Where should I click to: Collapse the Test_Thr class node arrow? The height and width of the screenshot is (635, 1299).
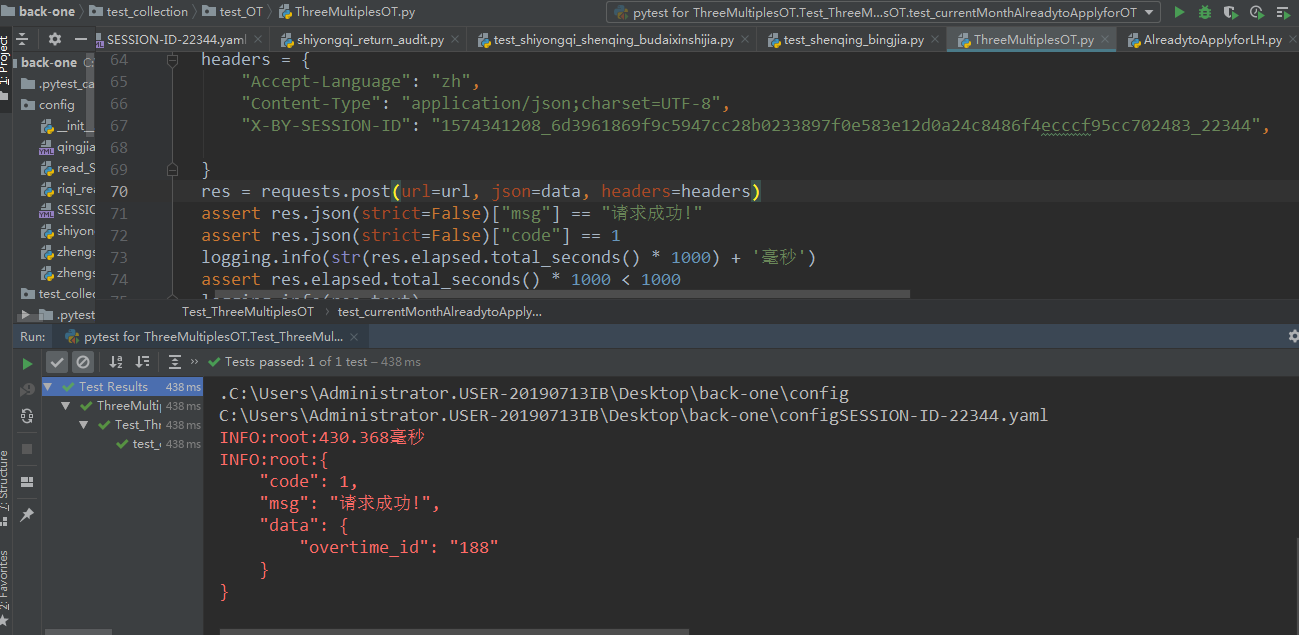(x=84, y=425)
